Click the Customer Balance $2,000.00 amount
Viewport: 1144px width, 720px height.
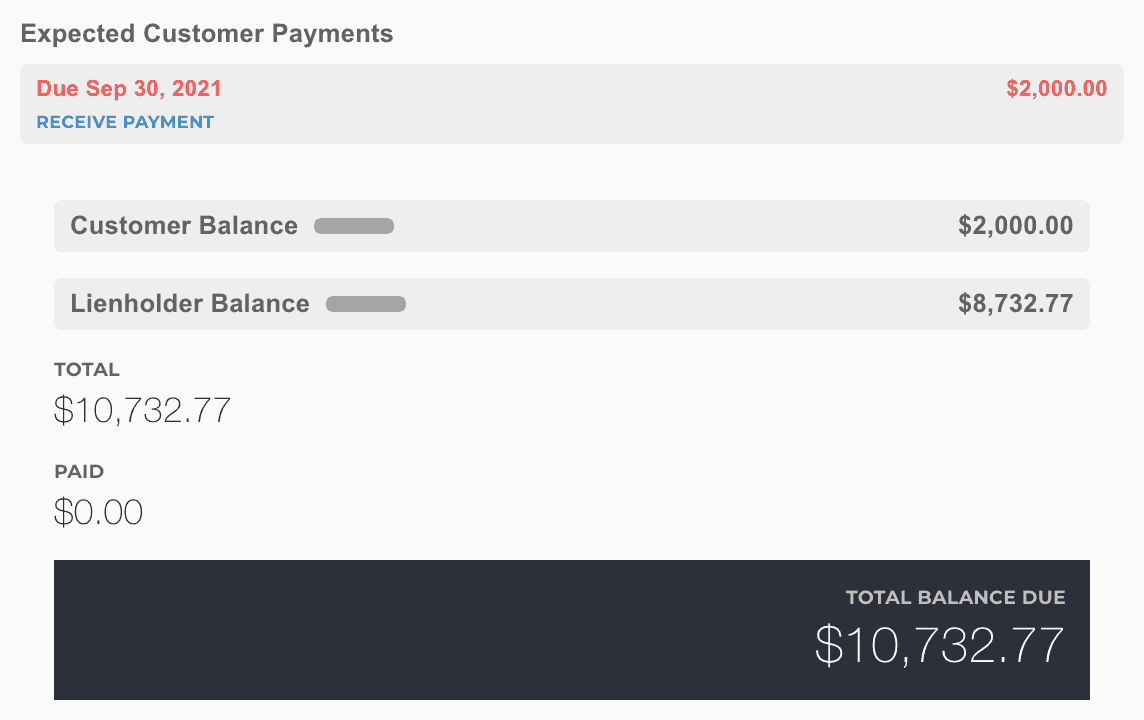coord(1015,226)
